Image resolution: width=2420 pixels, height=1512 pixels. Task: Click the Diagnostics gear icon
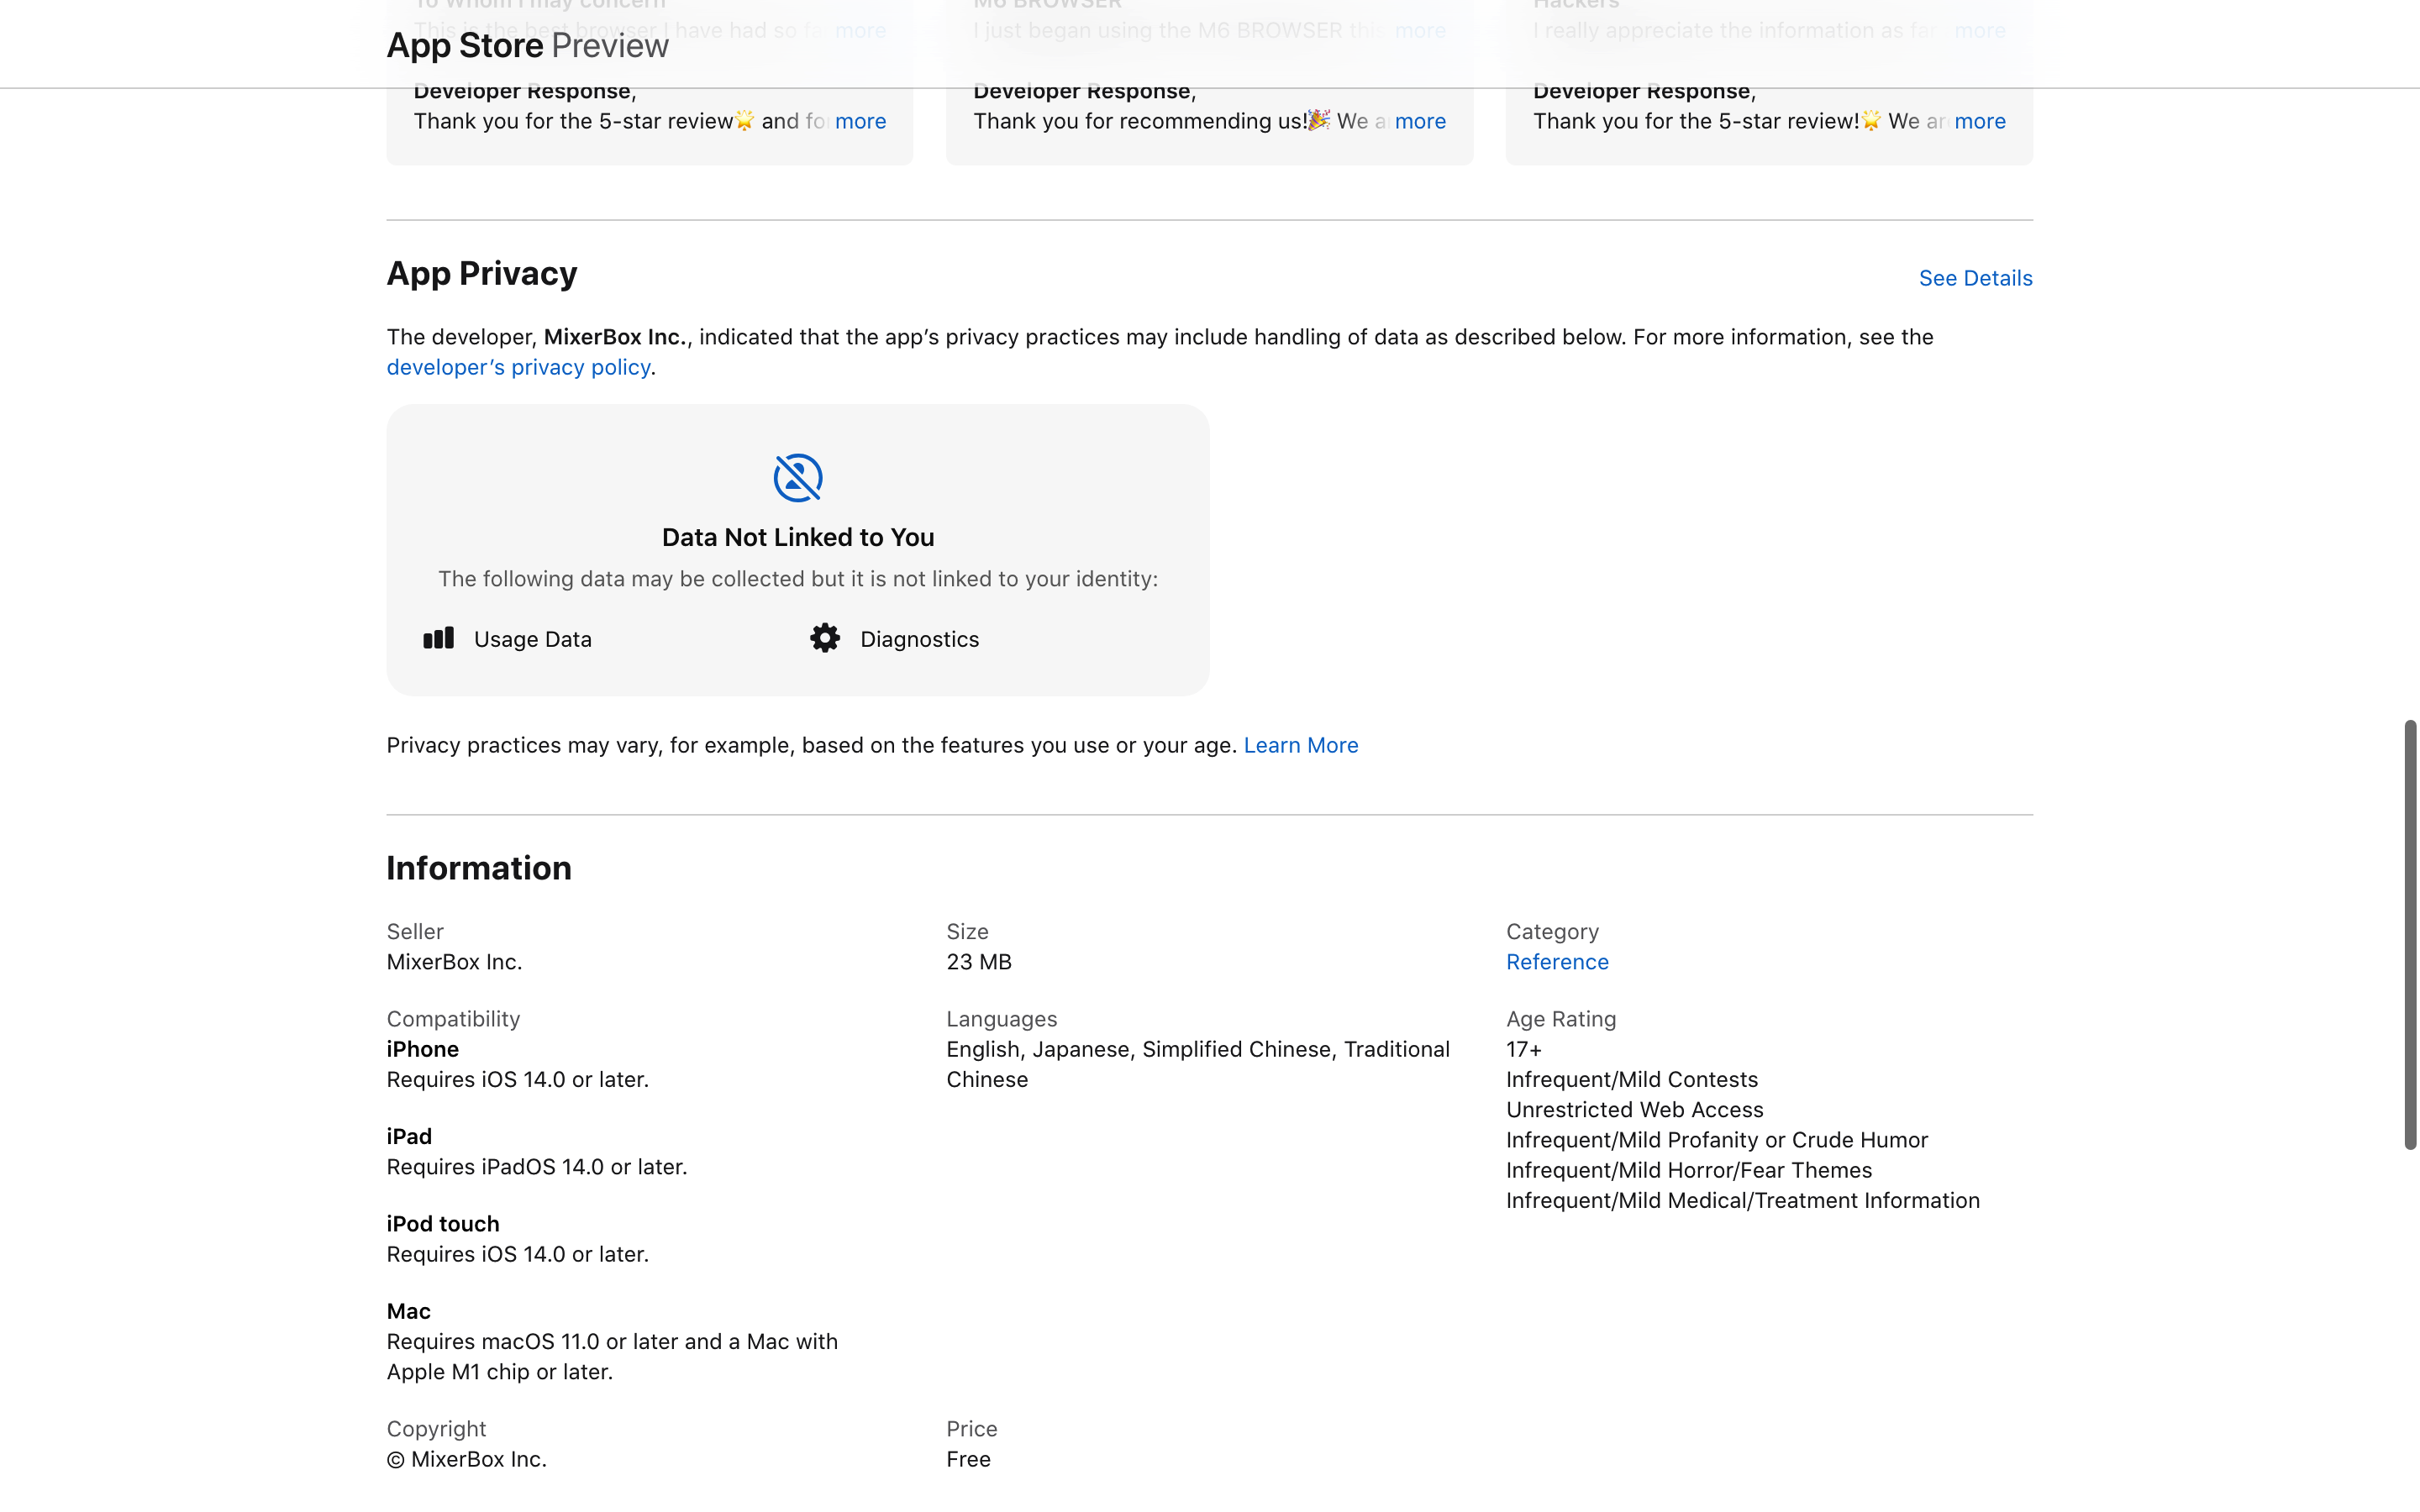tap(825, 638)
